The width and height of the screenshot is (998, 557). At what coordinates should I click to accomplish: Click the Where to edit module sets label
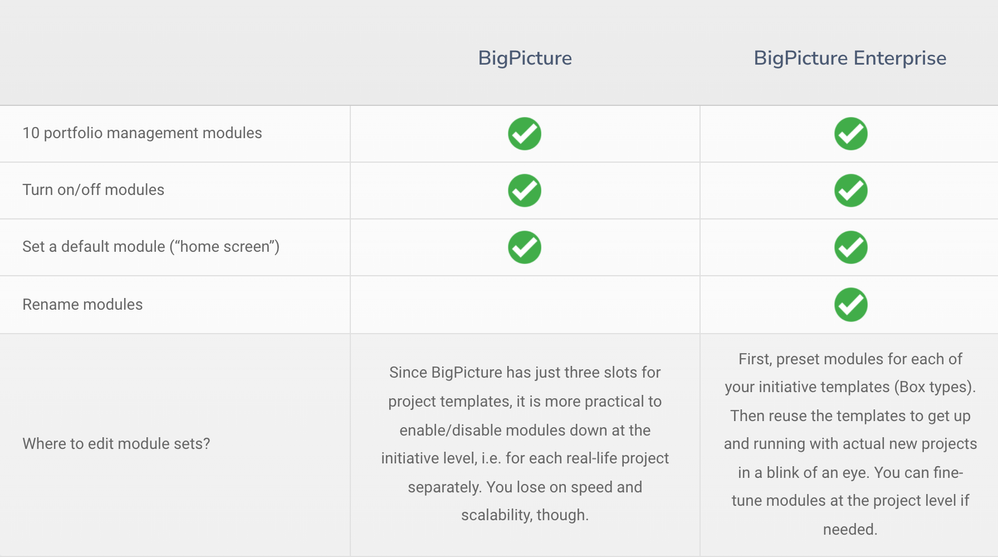click(116, 444)
